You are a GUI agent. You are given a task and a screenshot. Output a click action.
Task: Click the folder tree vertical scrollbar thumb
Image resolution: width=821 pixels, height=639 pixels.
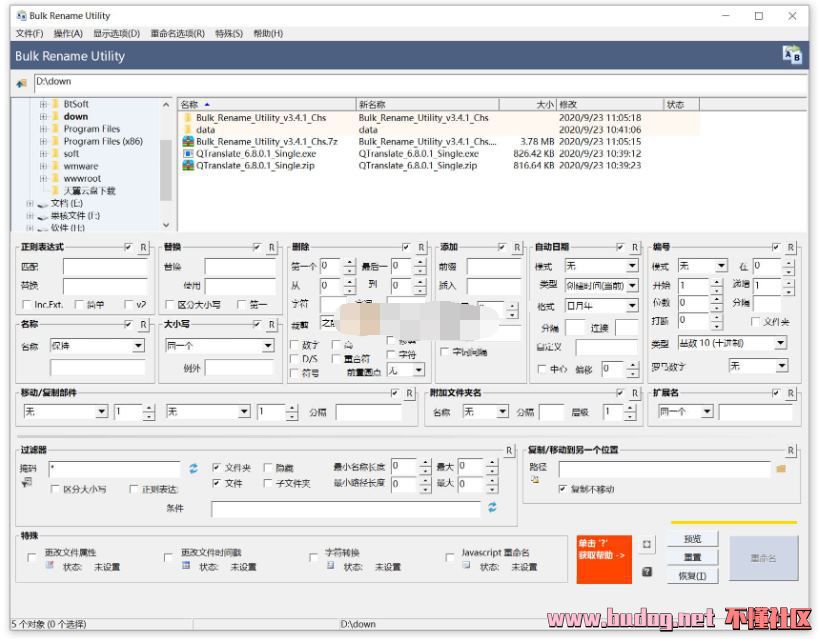165,171
